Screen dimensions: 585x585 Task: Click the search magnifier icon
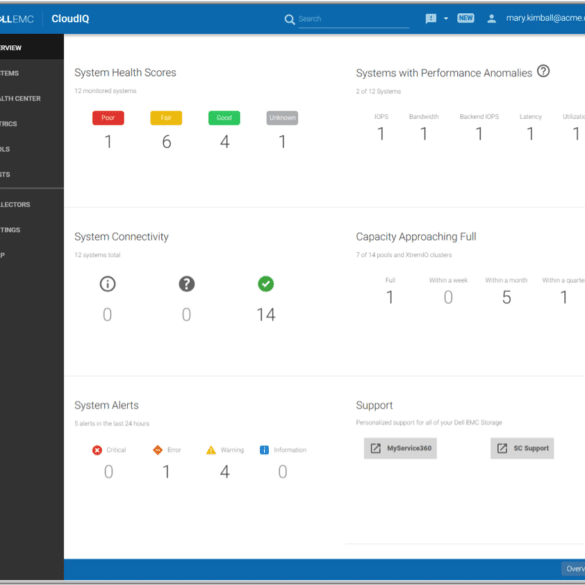(290, 19)
